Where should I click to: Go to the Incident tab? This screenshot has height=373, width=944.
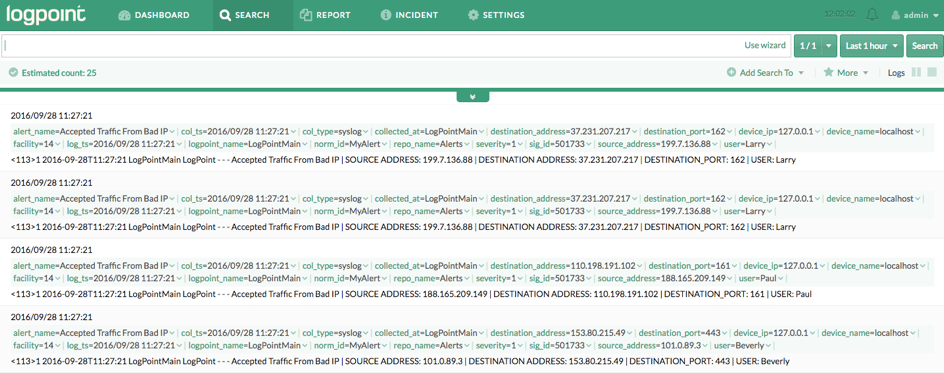point(409,15)
